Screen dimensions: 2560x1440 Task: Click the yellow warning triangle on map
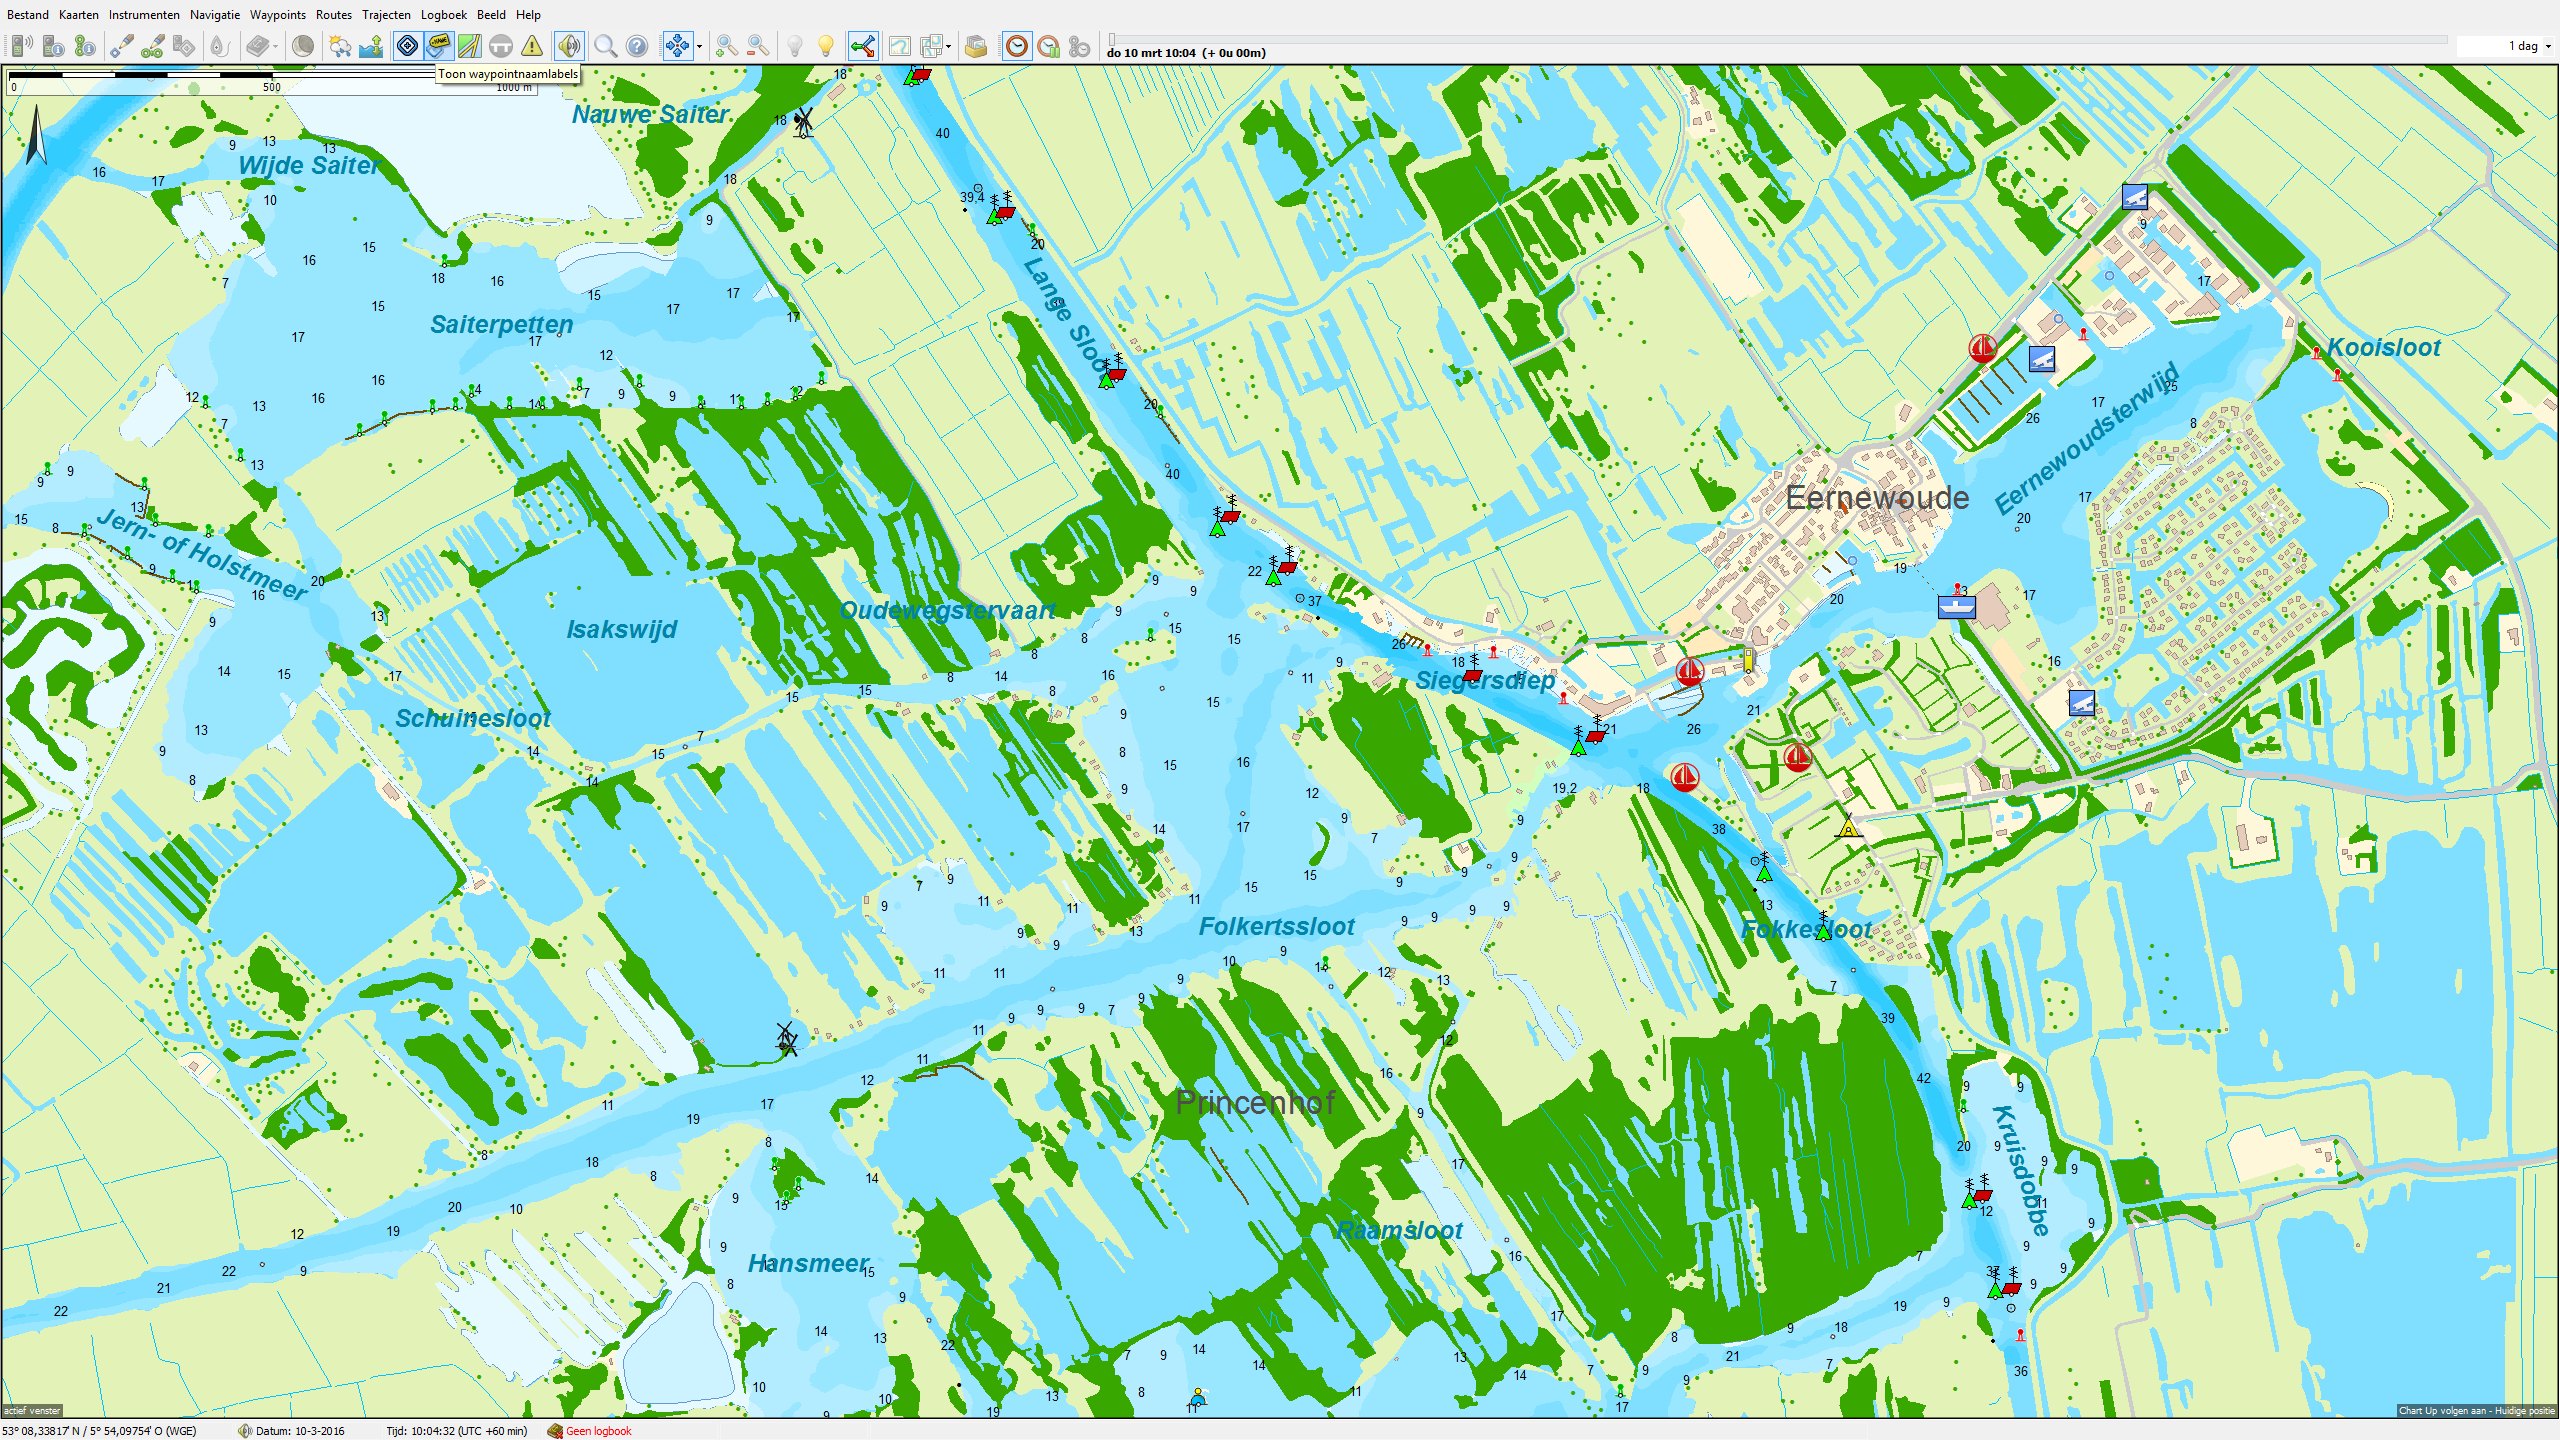pyautogui.click(x=1848, y=828)
